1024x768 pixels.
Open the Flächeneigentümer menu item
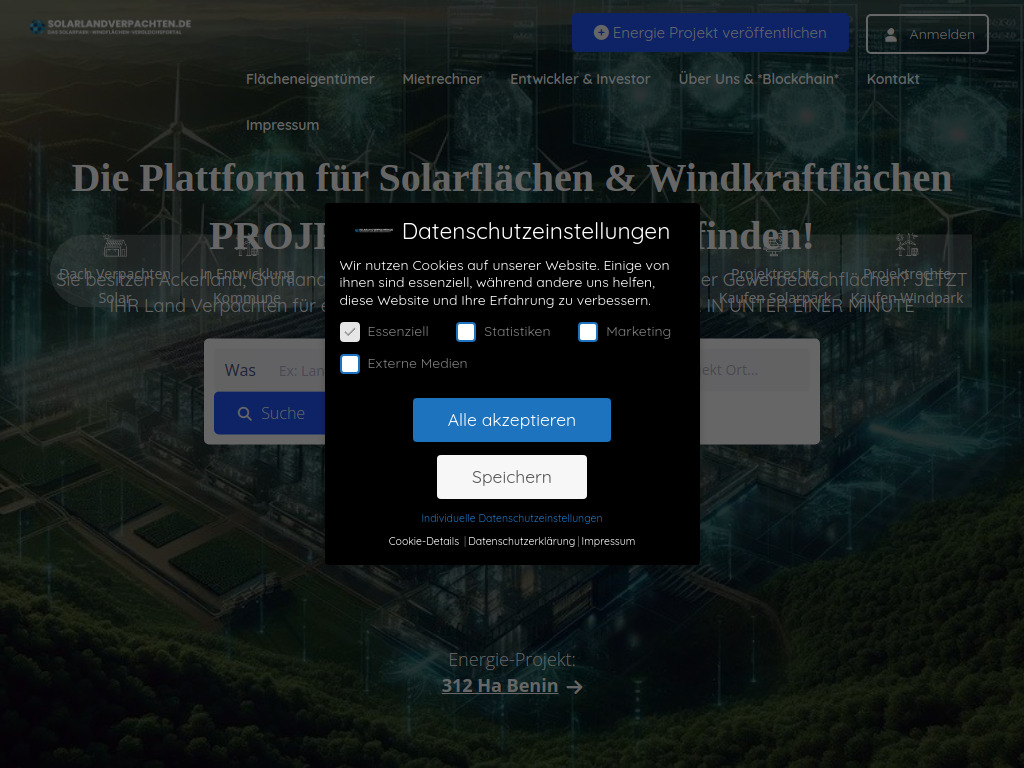310,78
